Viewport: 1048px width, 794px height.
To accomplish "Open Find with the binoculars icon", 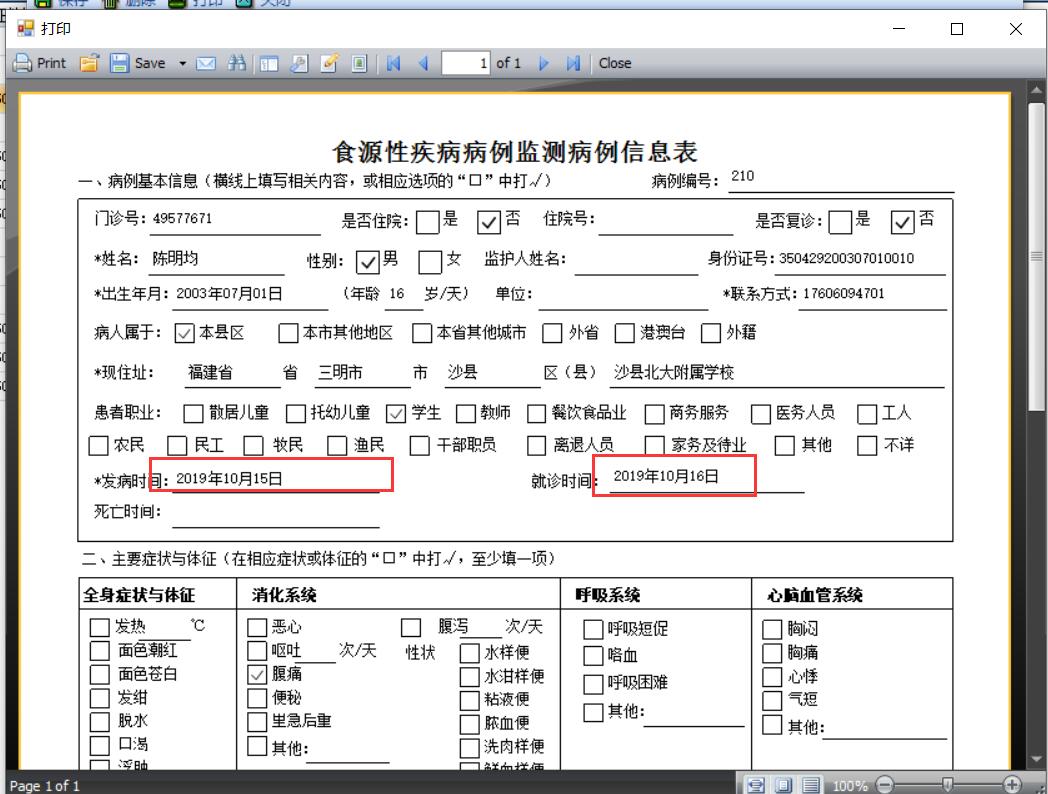I will [236, 63].
